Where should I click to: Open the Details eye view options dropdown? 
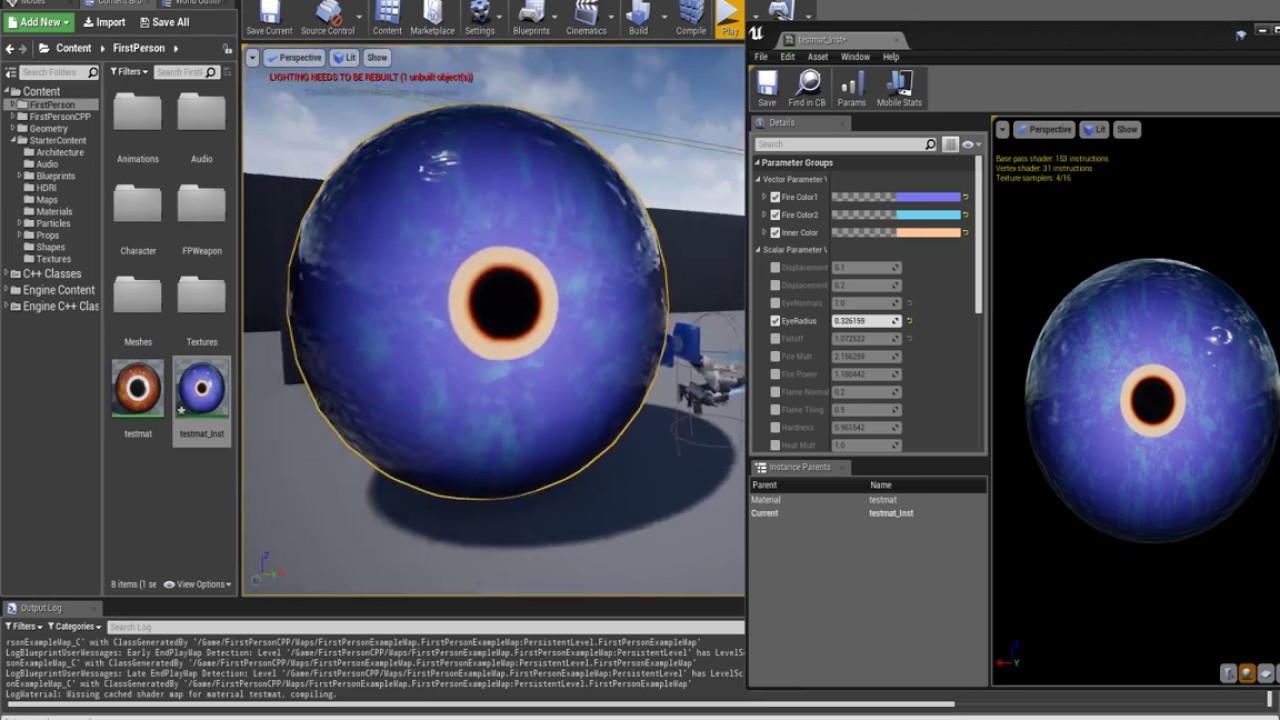[970, 144]
